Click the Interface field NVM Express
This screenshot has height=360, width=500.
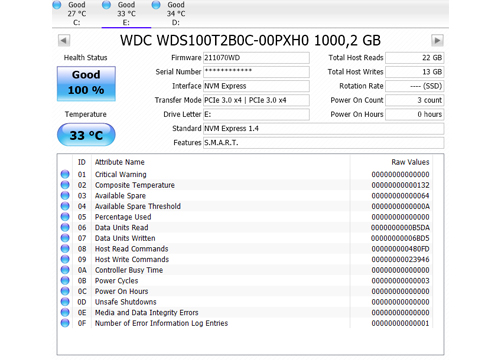click(256, 86)
